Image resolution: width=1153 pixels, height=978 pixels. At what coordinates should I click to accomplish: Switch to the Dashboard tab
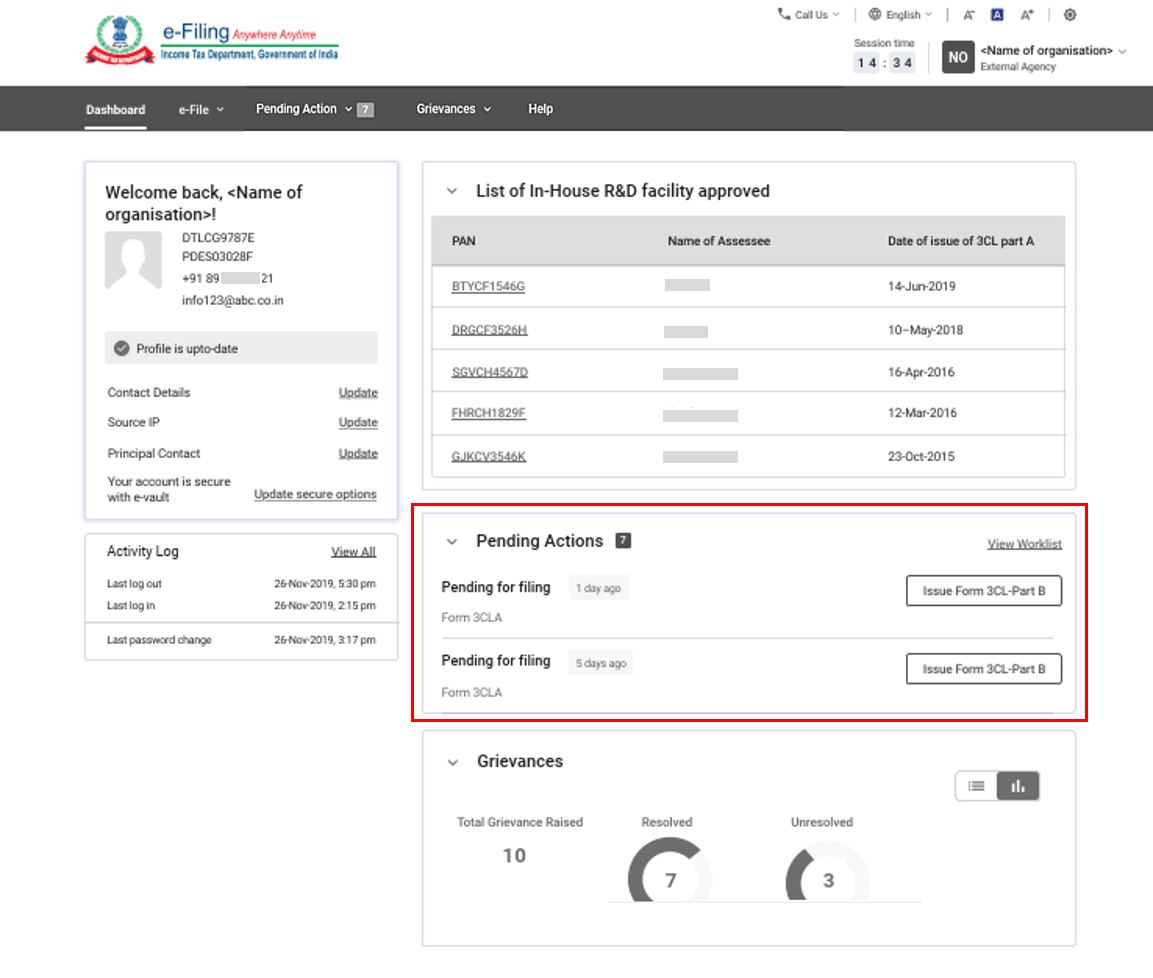point(115,109)
